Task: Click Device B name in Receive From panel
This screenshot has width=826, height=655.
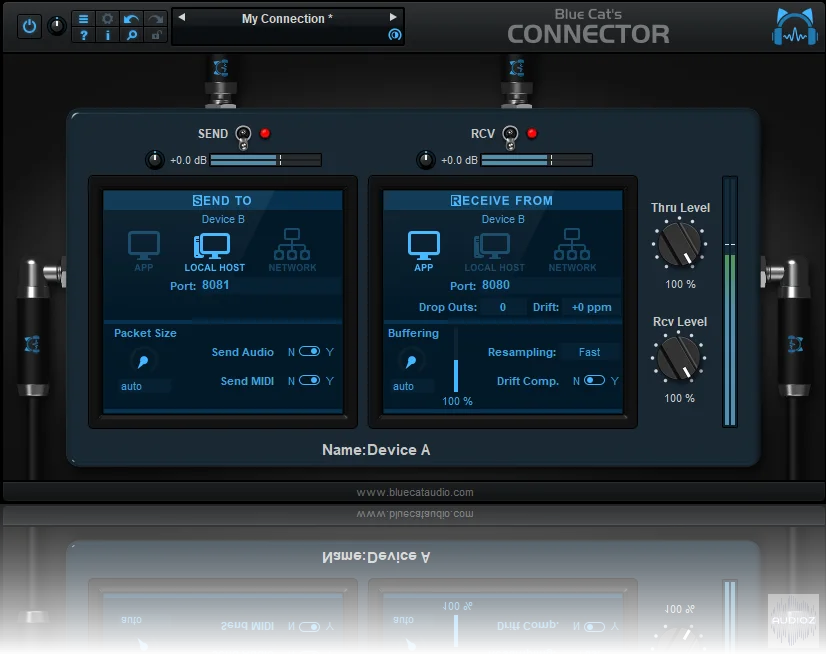Action: tap(503, 219)
